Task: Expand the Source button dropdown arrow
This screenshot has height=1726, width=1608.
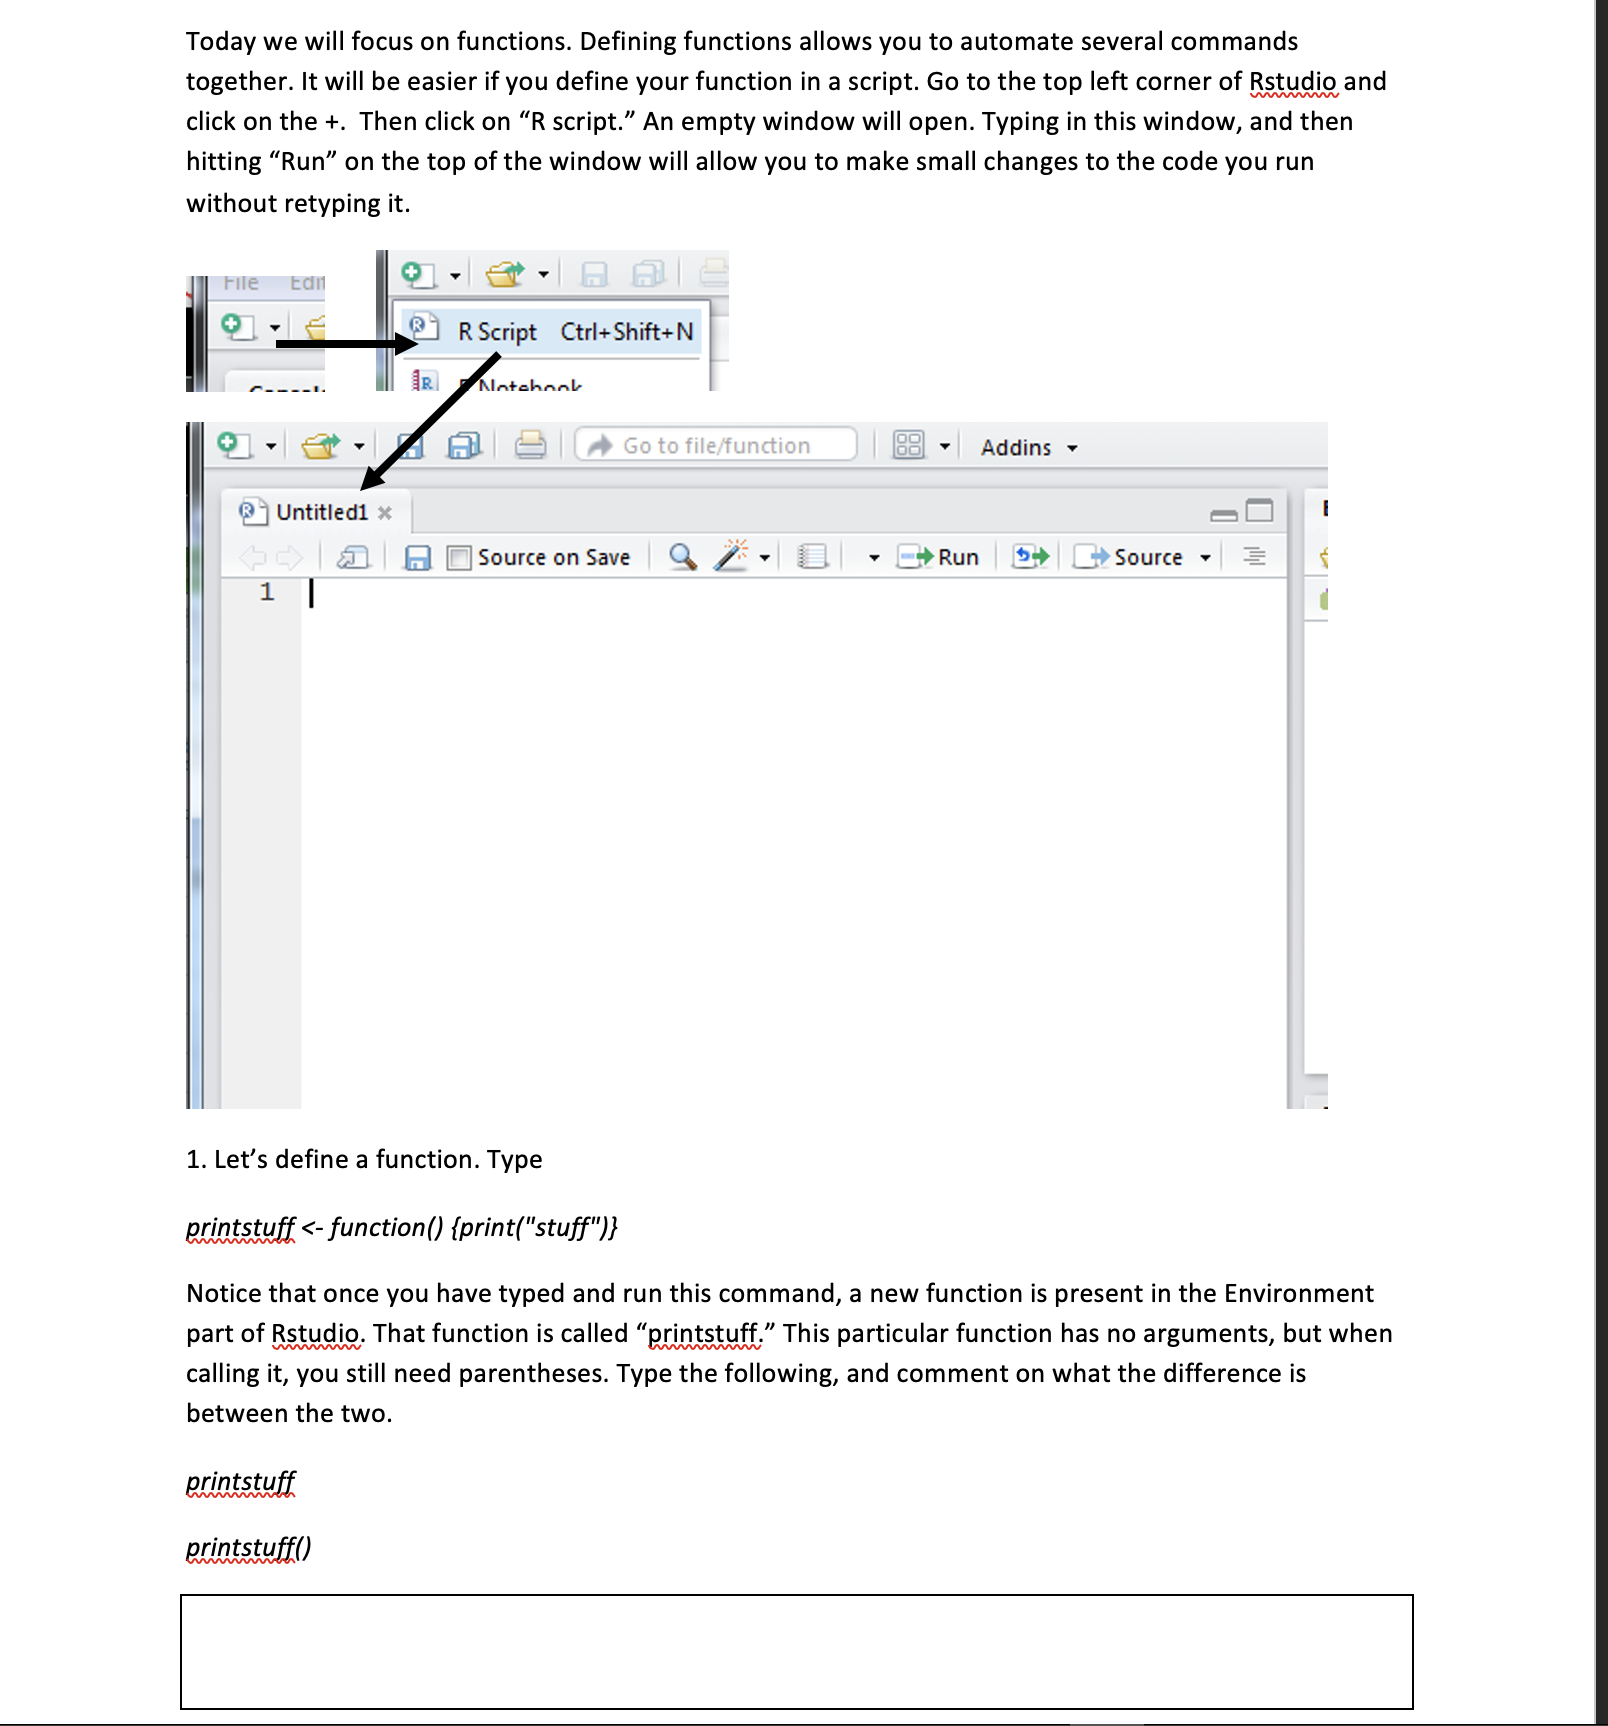Action: pos(1207,557)
